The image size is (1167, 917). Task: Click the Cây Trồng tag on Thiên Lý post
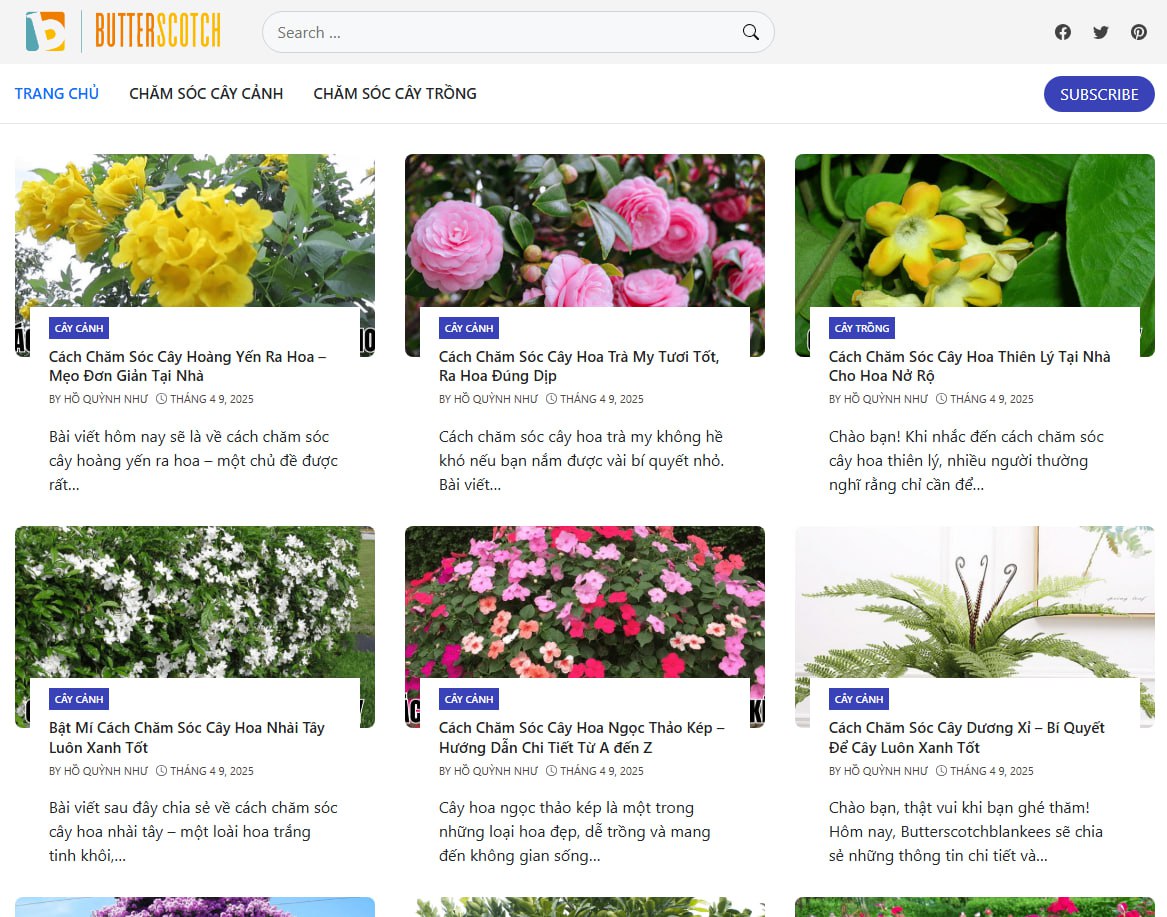(x=861, y=328)
